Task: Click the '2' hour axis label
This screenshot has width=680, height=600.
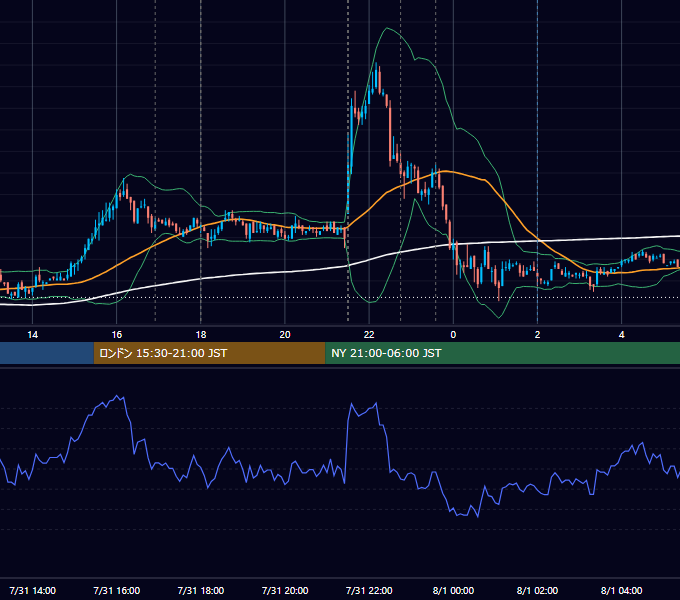Action: coord(537,335)
